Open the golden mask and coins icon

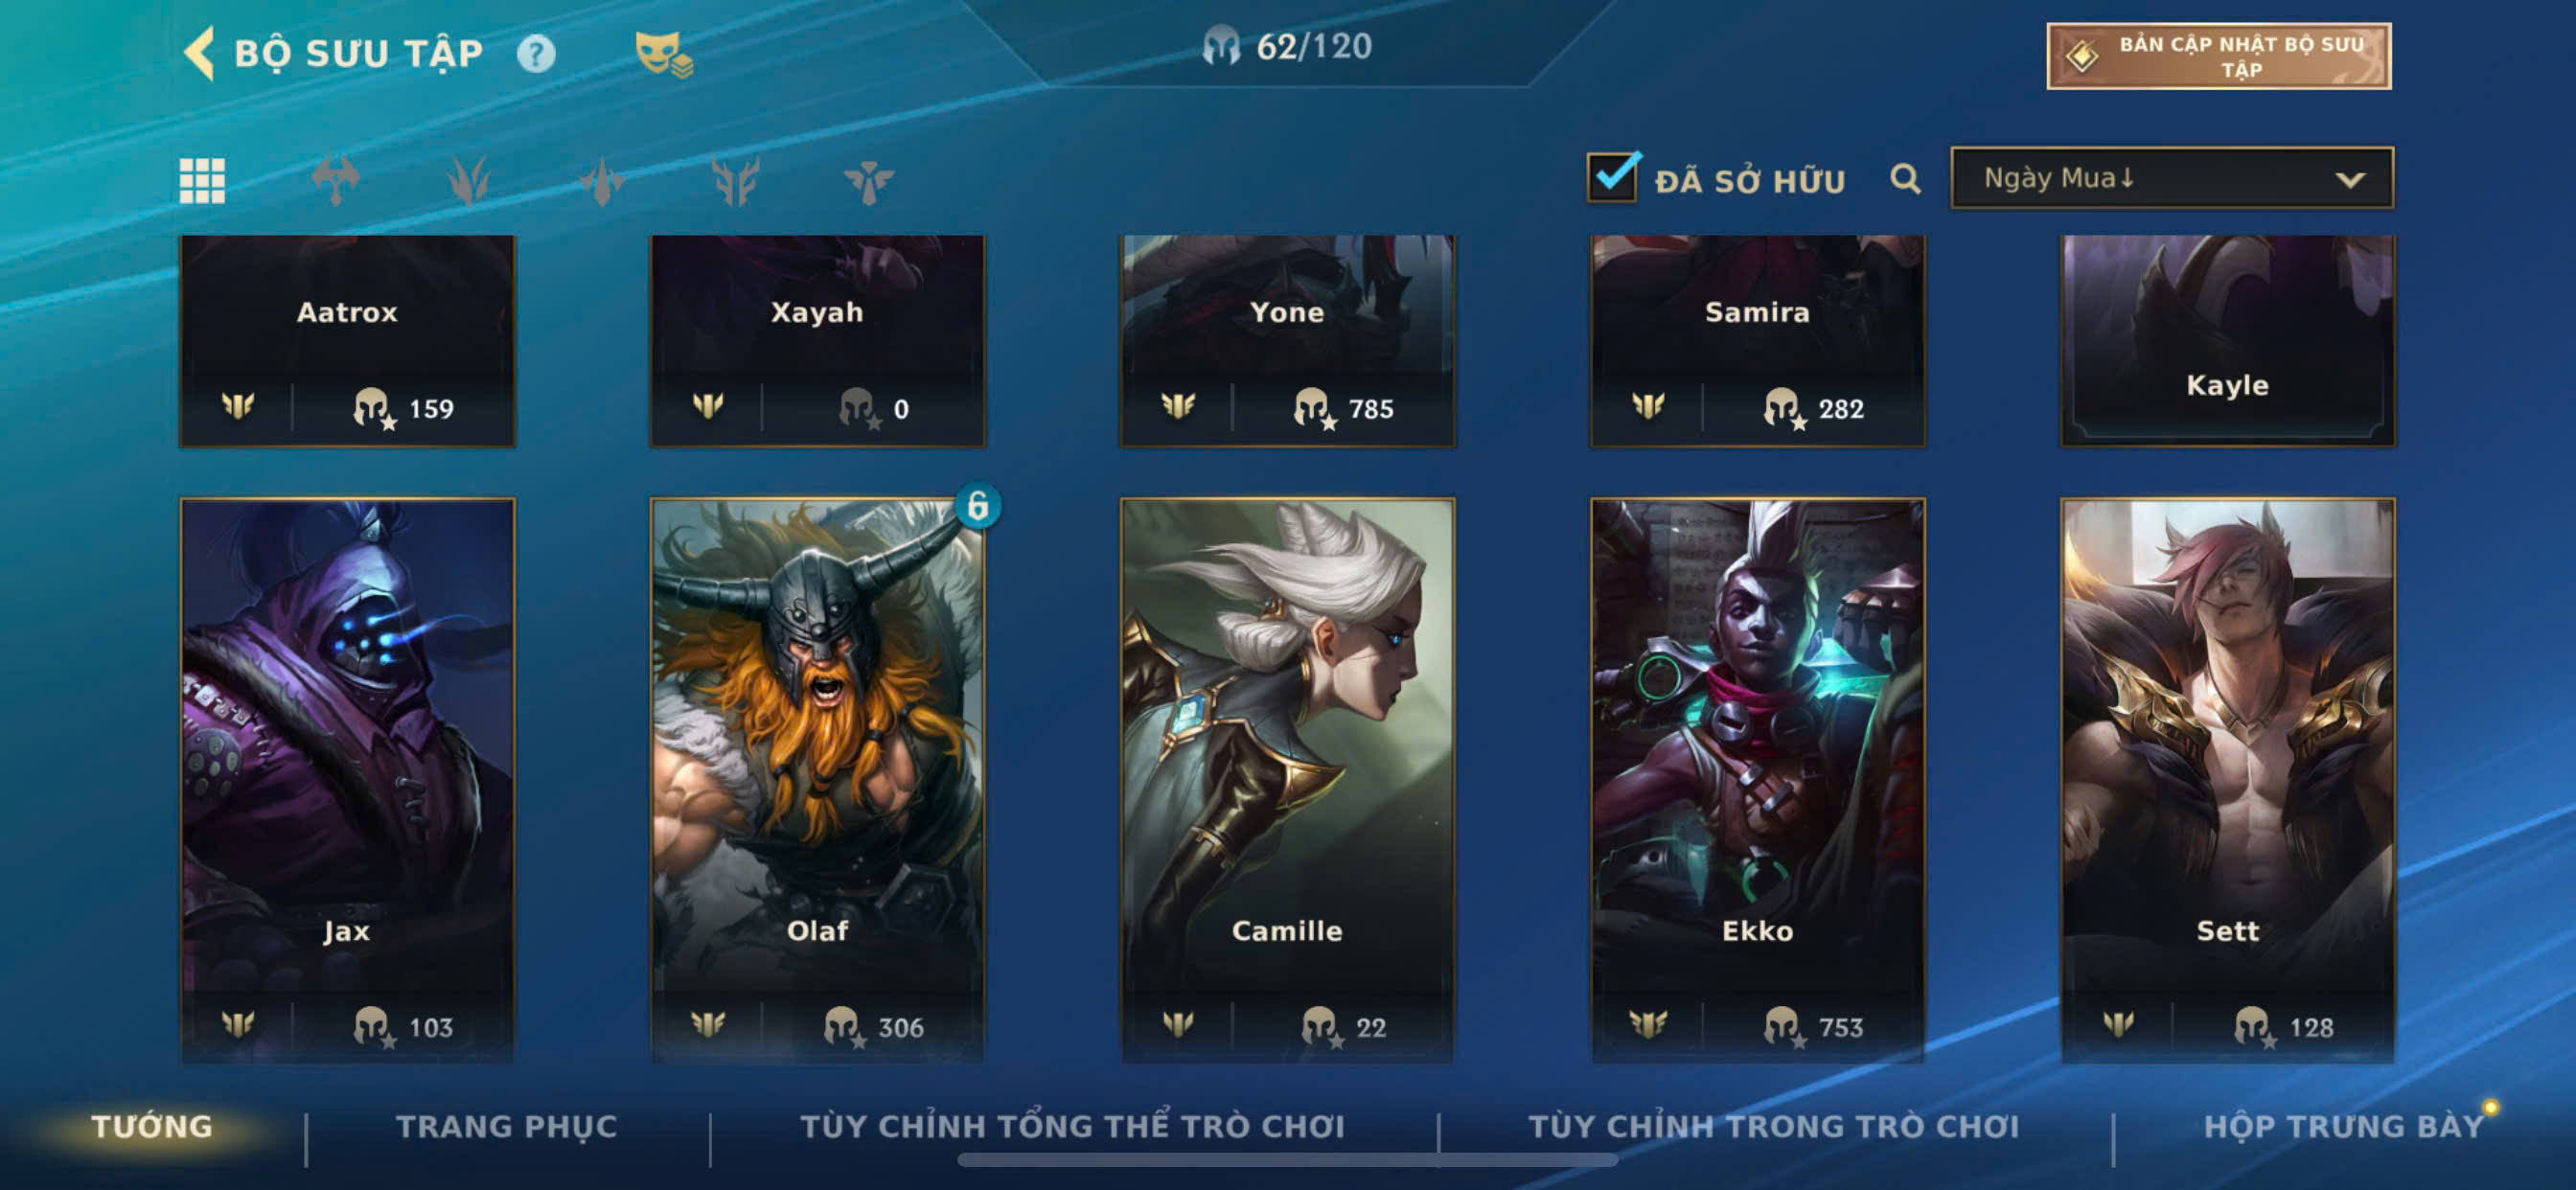664,54
